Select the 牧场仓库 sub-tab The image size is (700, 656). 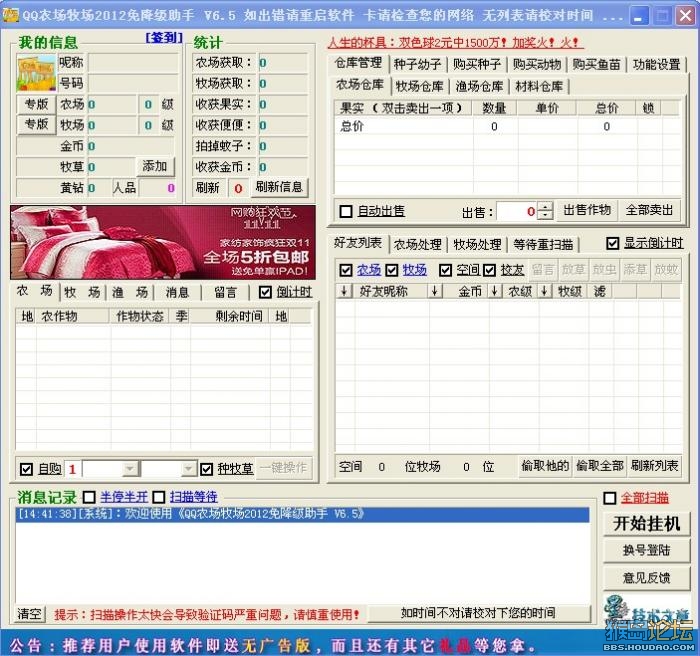[419, 86]
